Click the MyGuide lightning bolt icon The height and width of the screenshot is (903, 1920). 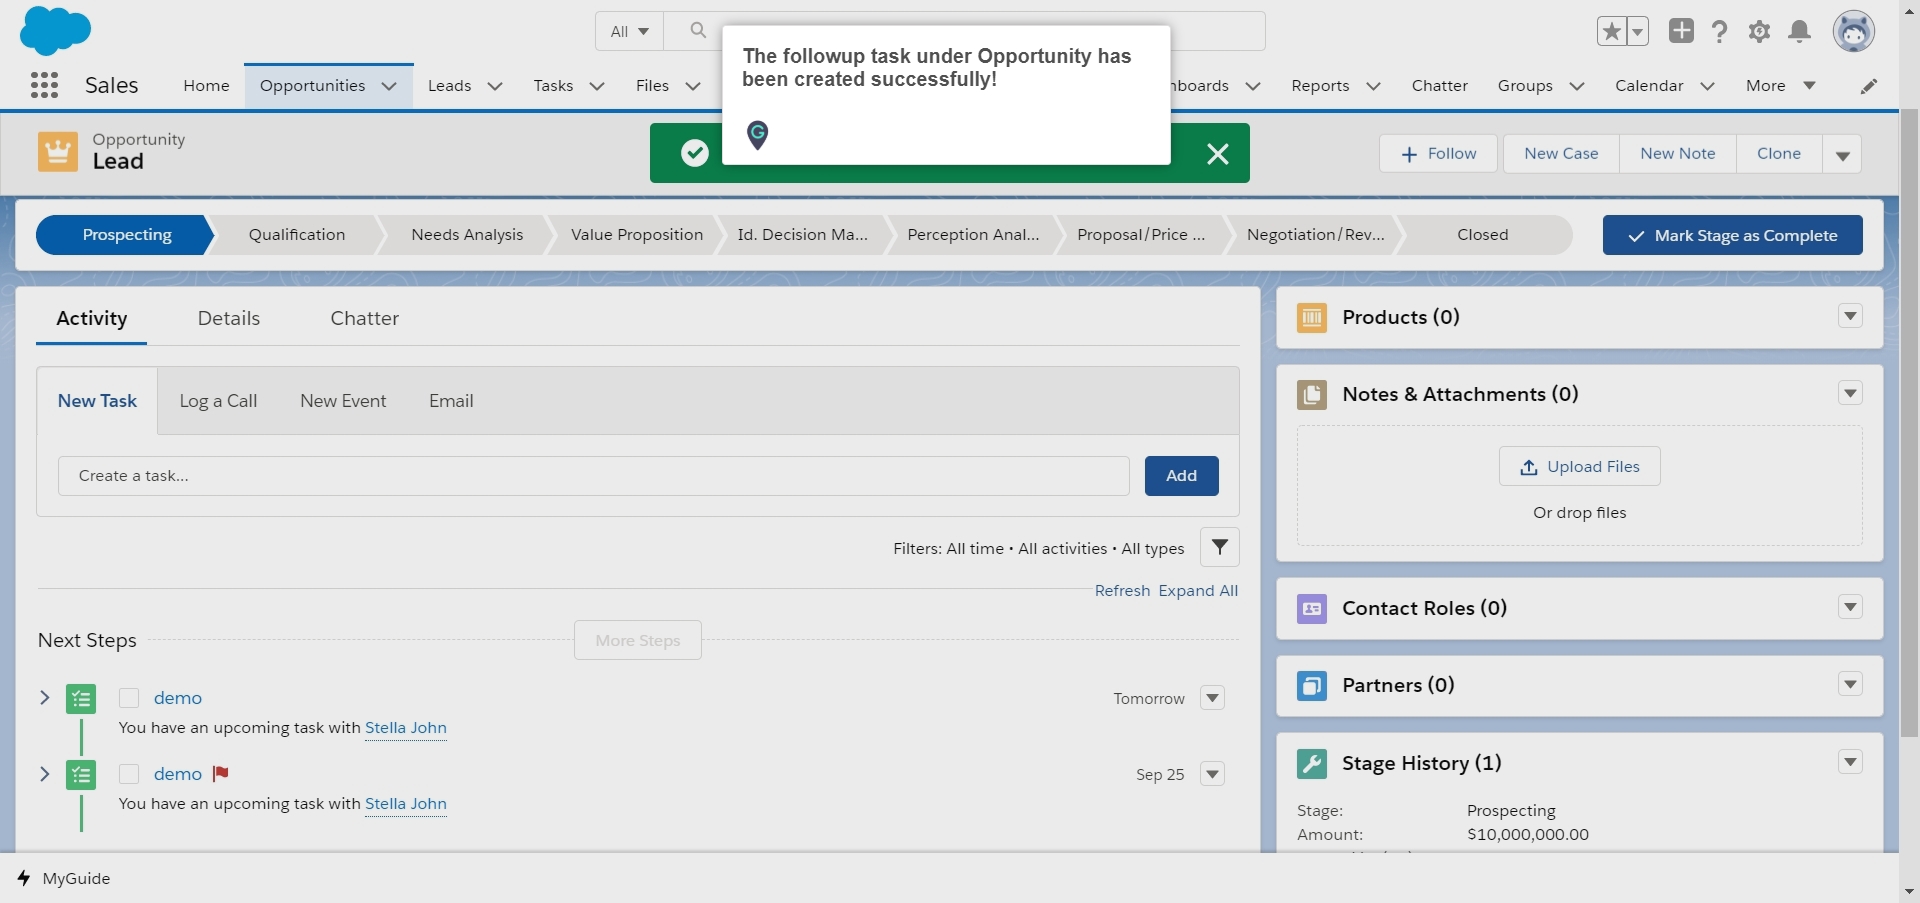pyautogui.click(x=24, y=878)
